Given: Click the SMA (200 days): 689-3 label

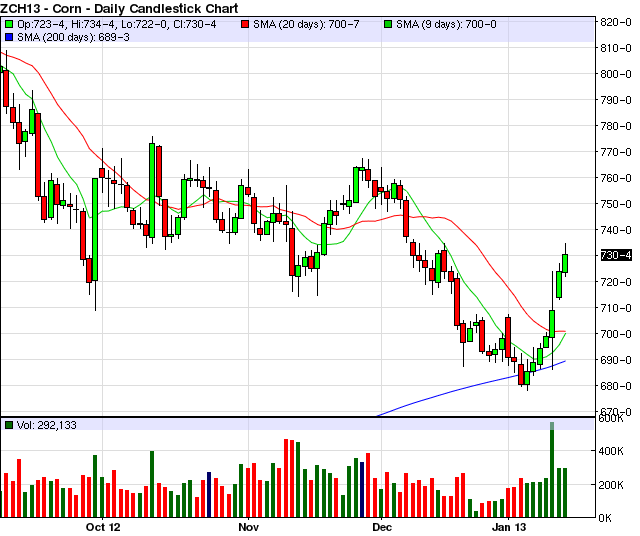Looking at the screenshot, I should (x=73, y=37).
